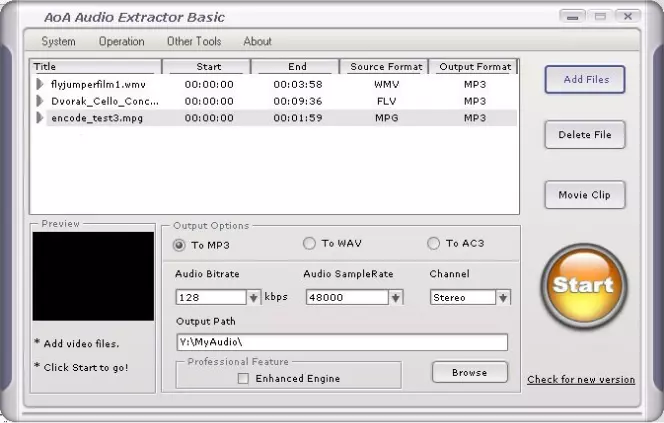Select the To WAV radio option

[x=309, y=243]
